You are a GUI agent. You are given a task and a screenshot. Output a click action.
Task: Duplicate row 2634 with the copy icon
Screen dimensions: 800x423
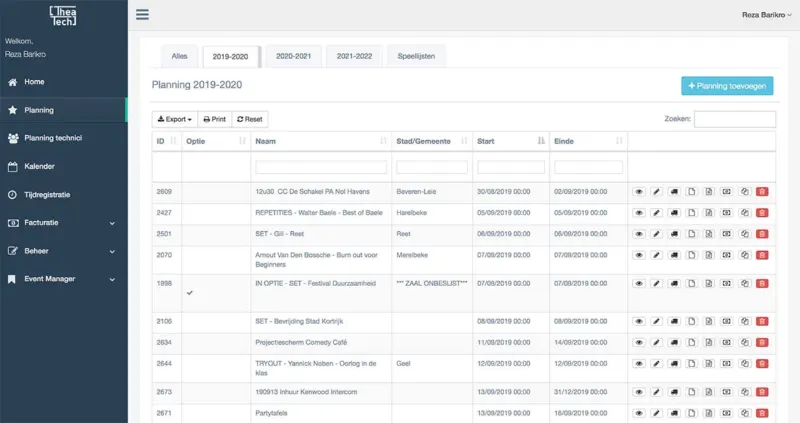tap(744, 343)
